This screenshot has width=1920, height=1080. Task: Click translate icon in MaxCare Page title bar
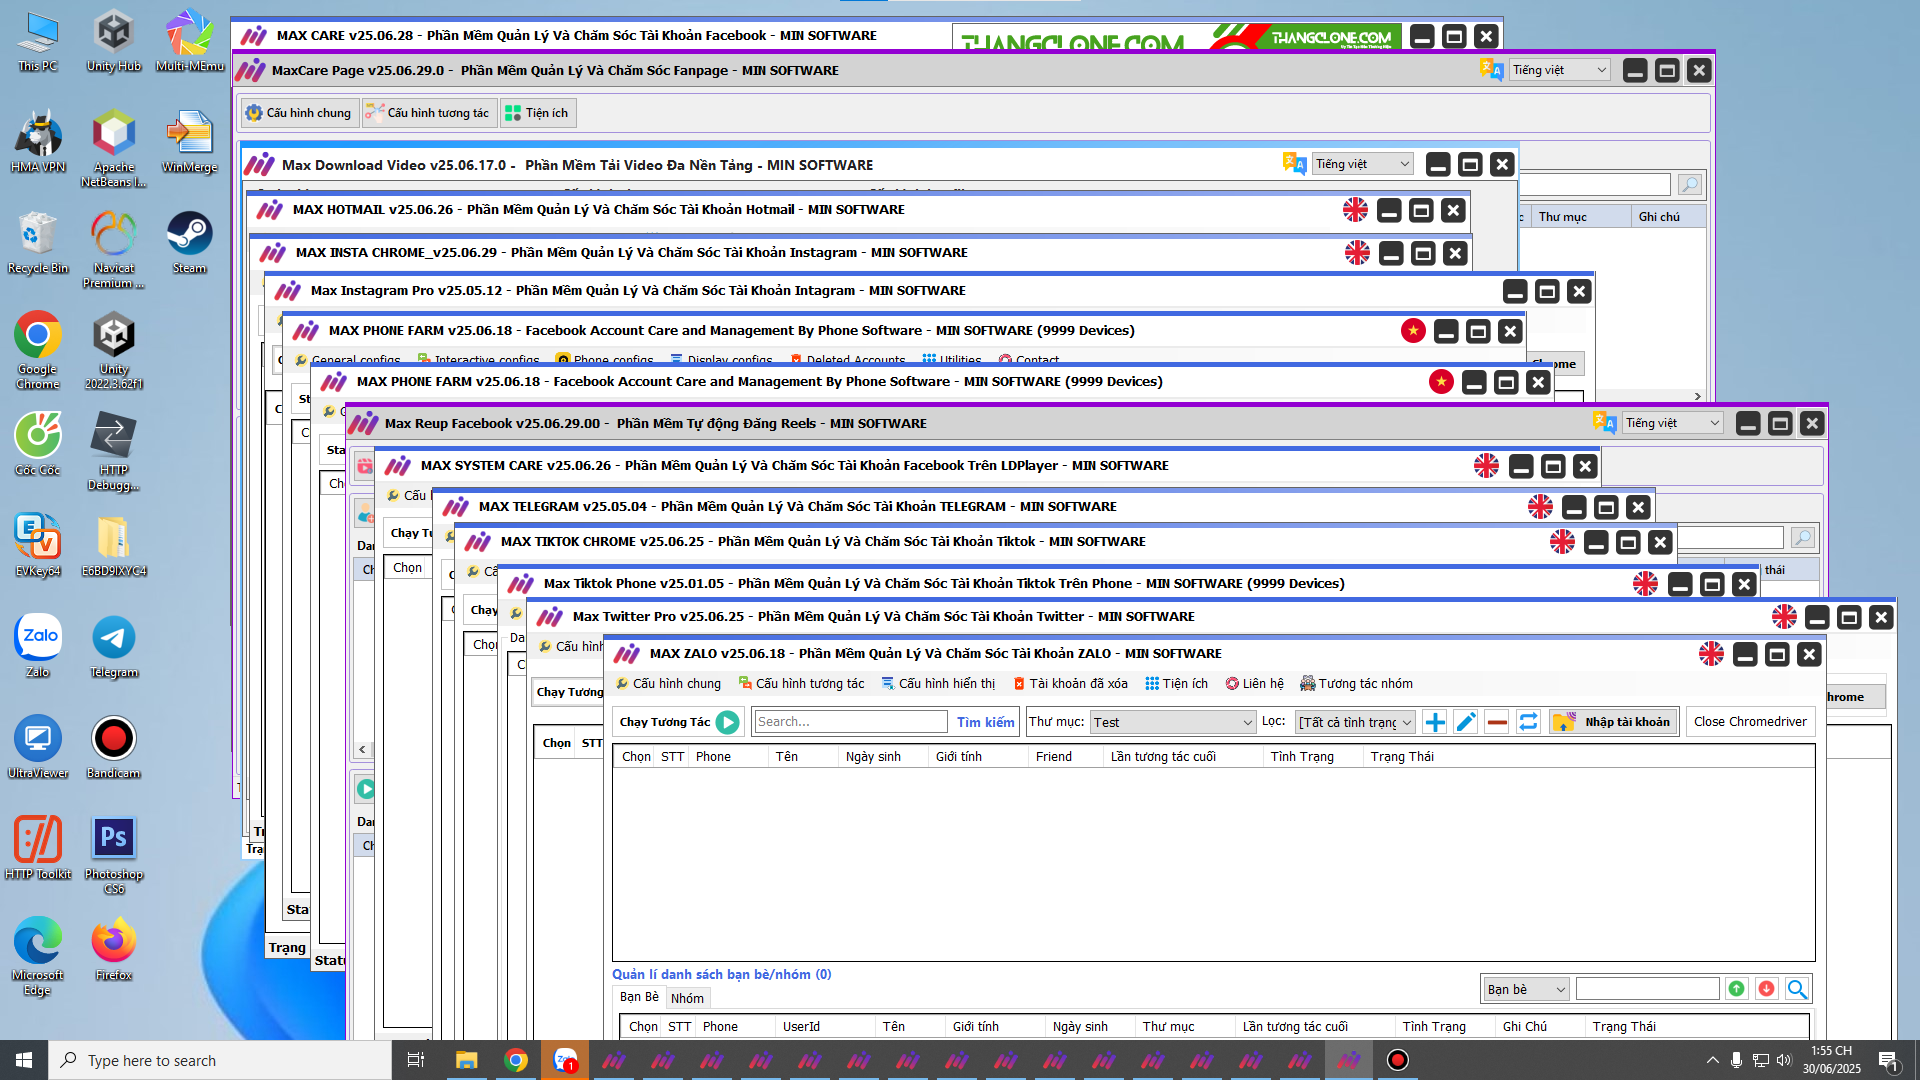pyautogui.click(x=1491, y=70)
